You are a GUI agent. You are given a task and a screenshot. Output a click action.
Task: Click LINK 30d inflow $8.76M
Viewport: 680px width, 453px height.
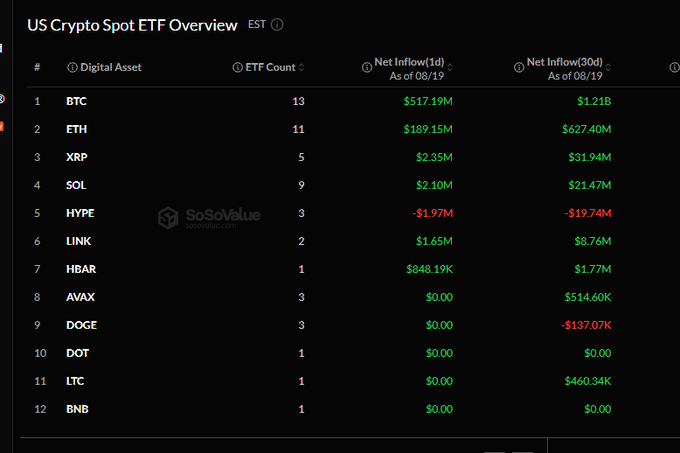593,241
